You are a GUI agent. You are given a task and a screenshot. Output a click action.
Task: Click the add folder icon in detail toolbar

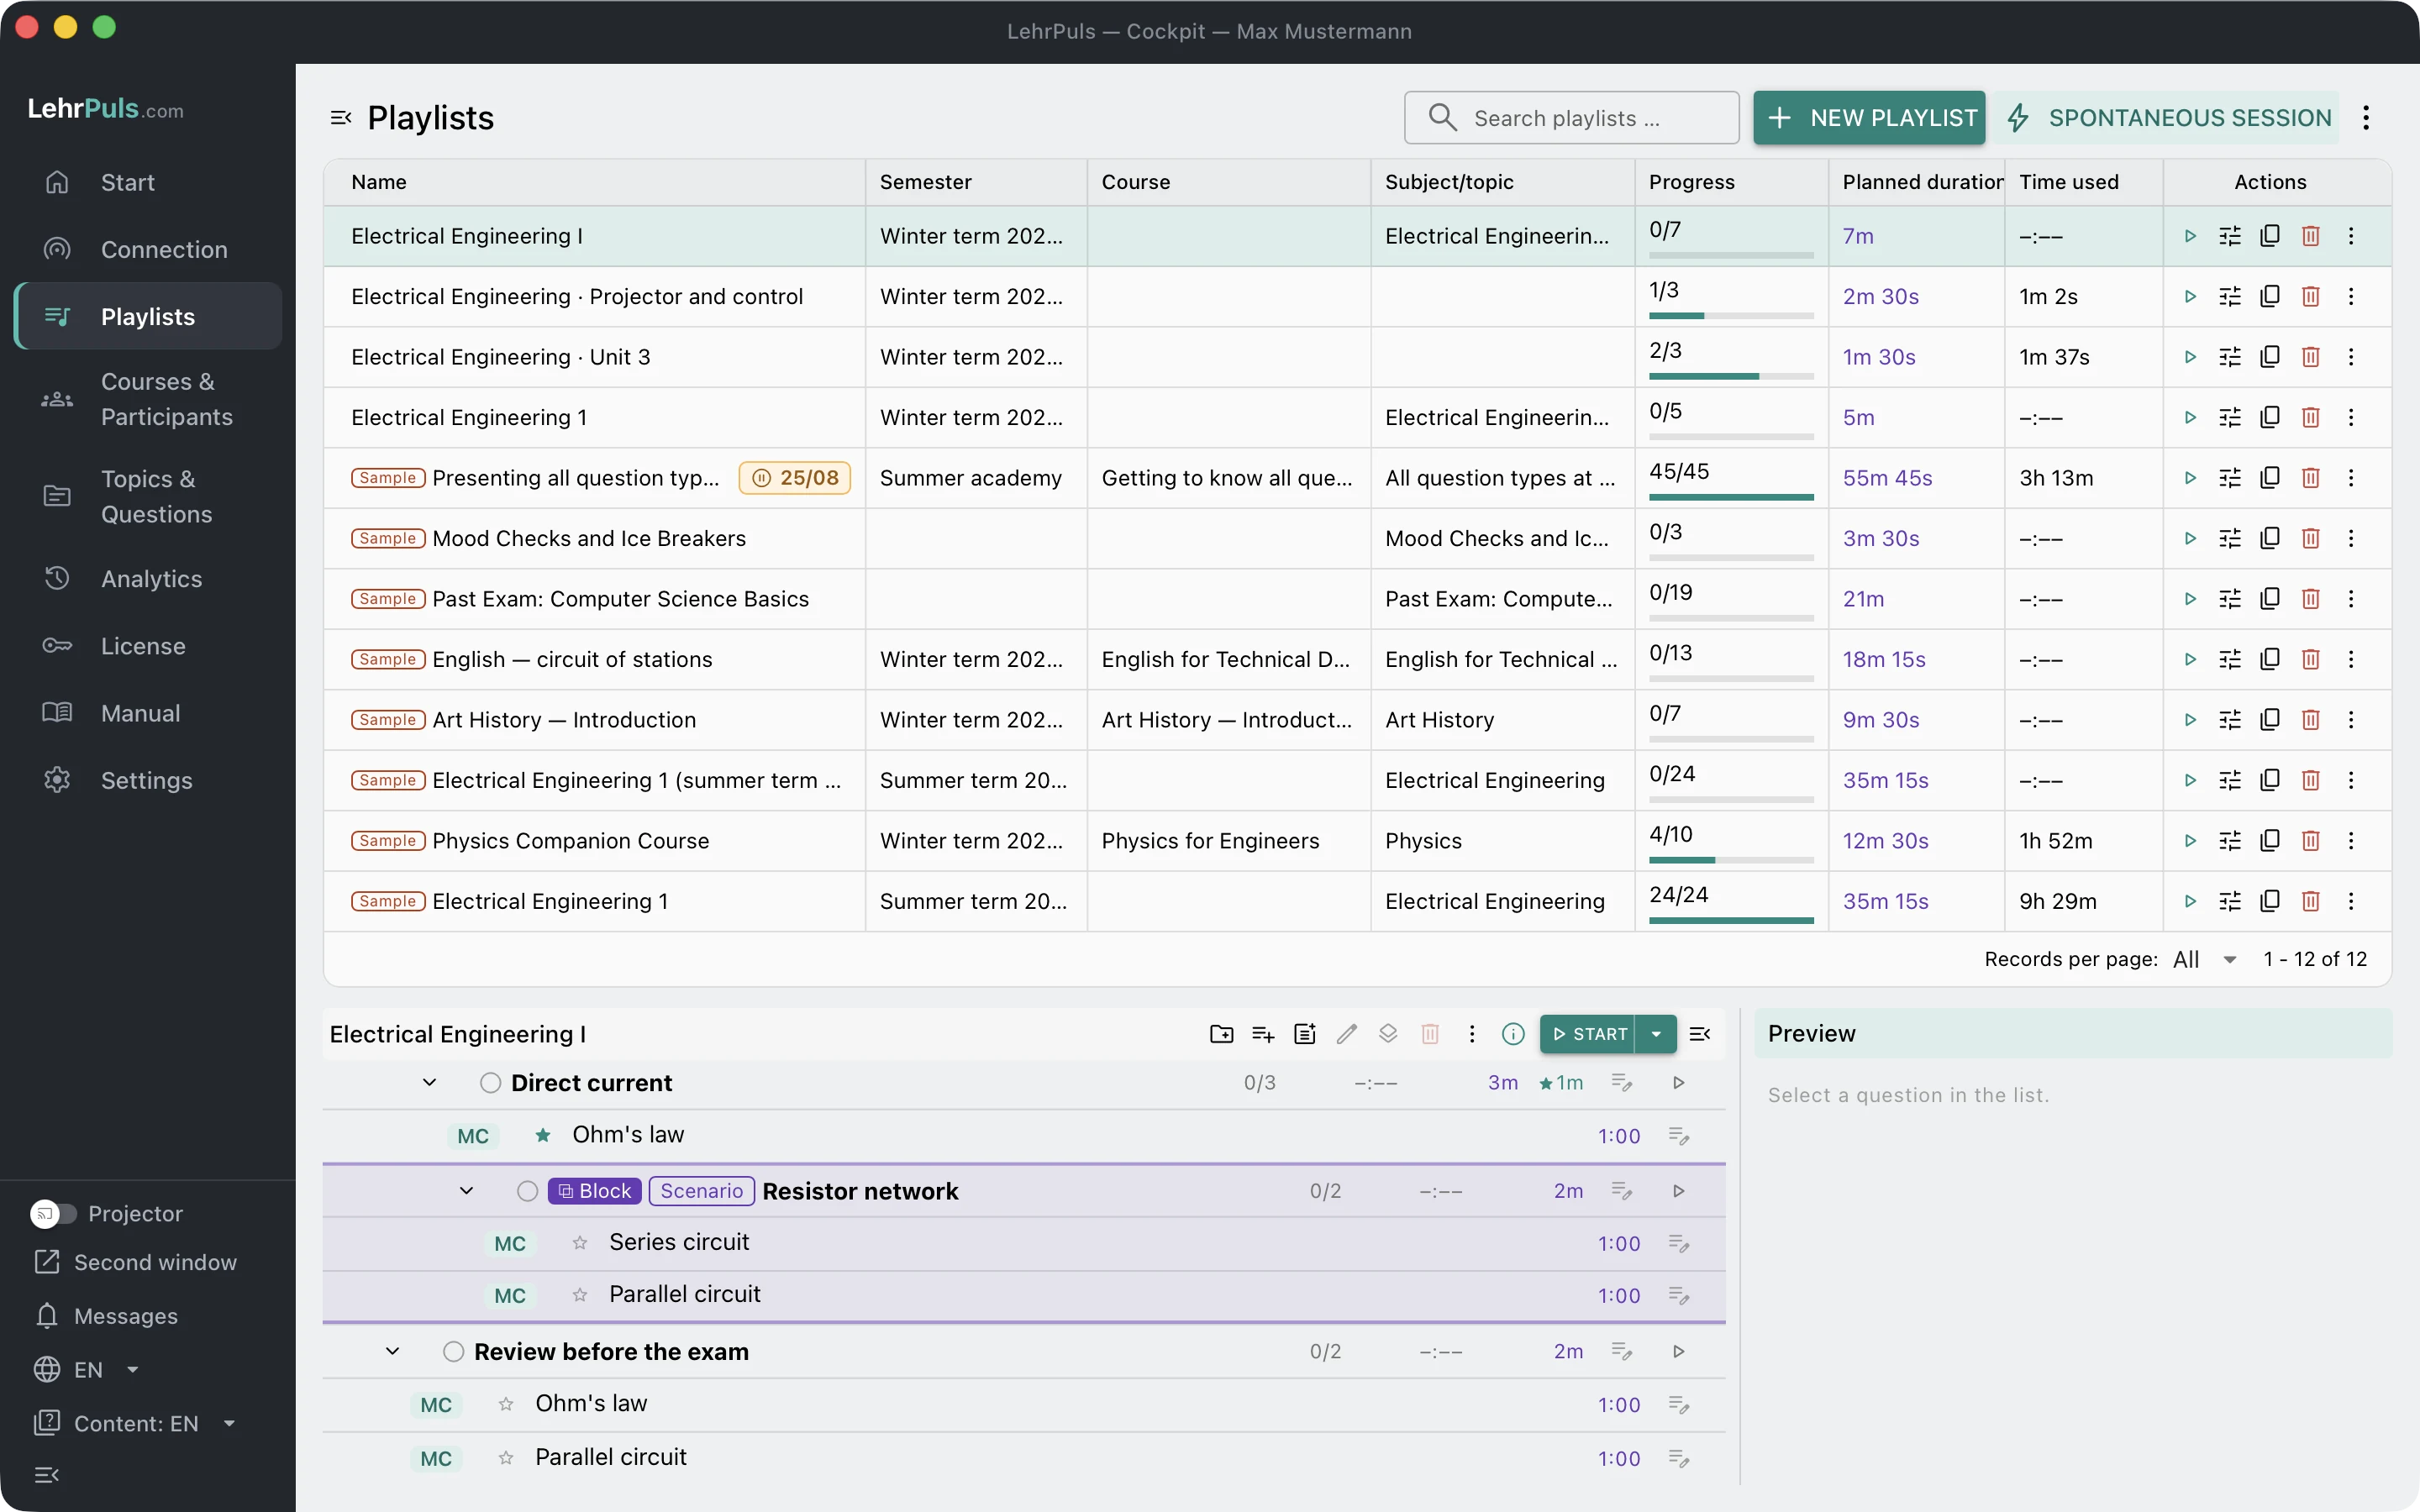1221,1034
